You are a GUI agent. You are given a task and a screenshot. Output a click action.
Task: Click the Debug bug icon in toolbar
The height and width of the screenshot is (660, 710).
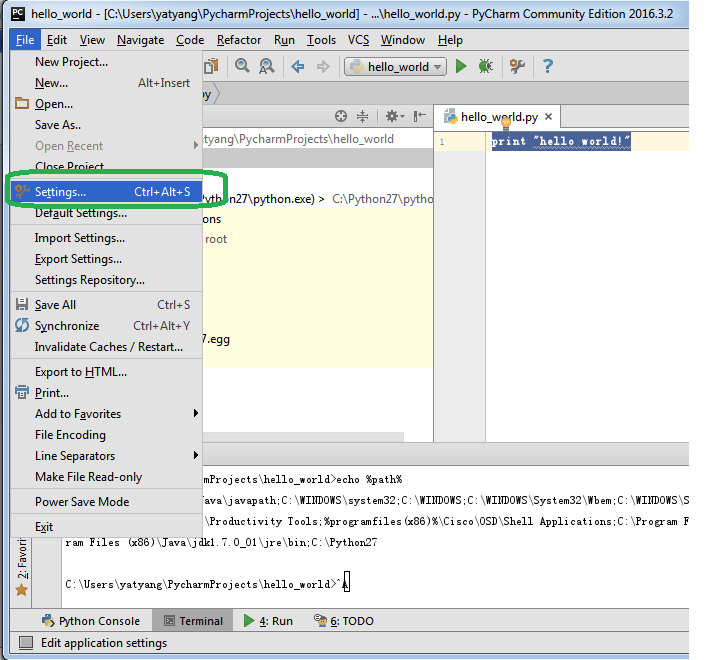(x=485, y=67)
